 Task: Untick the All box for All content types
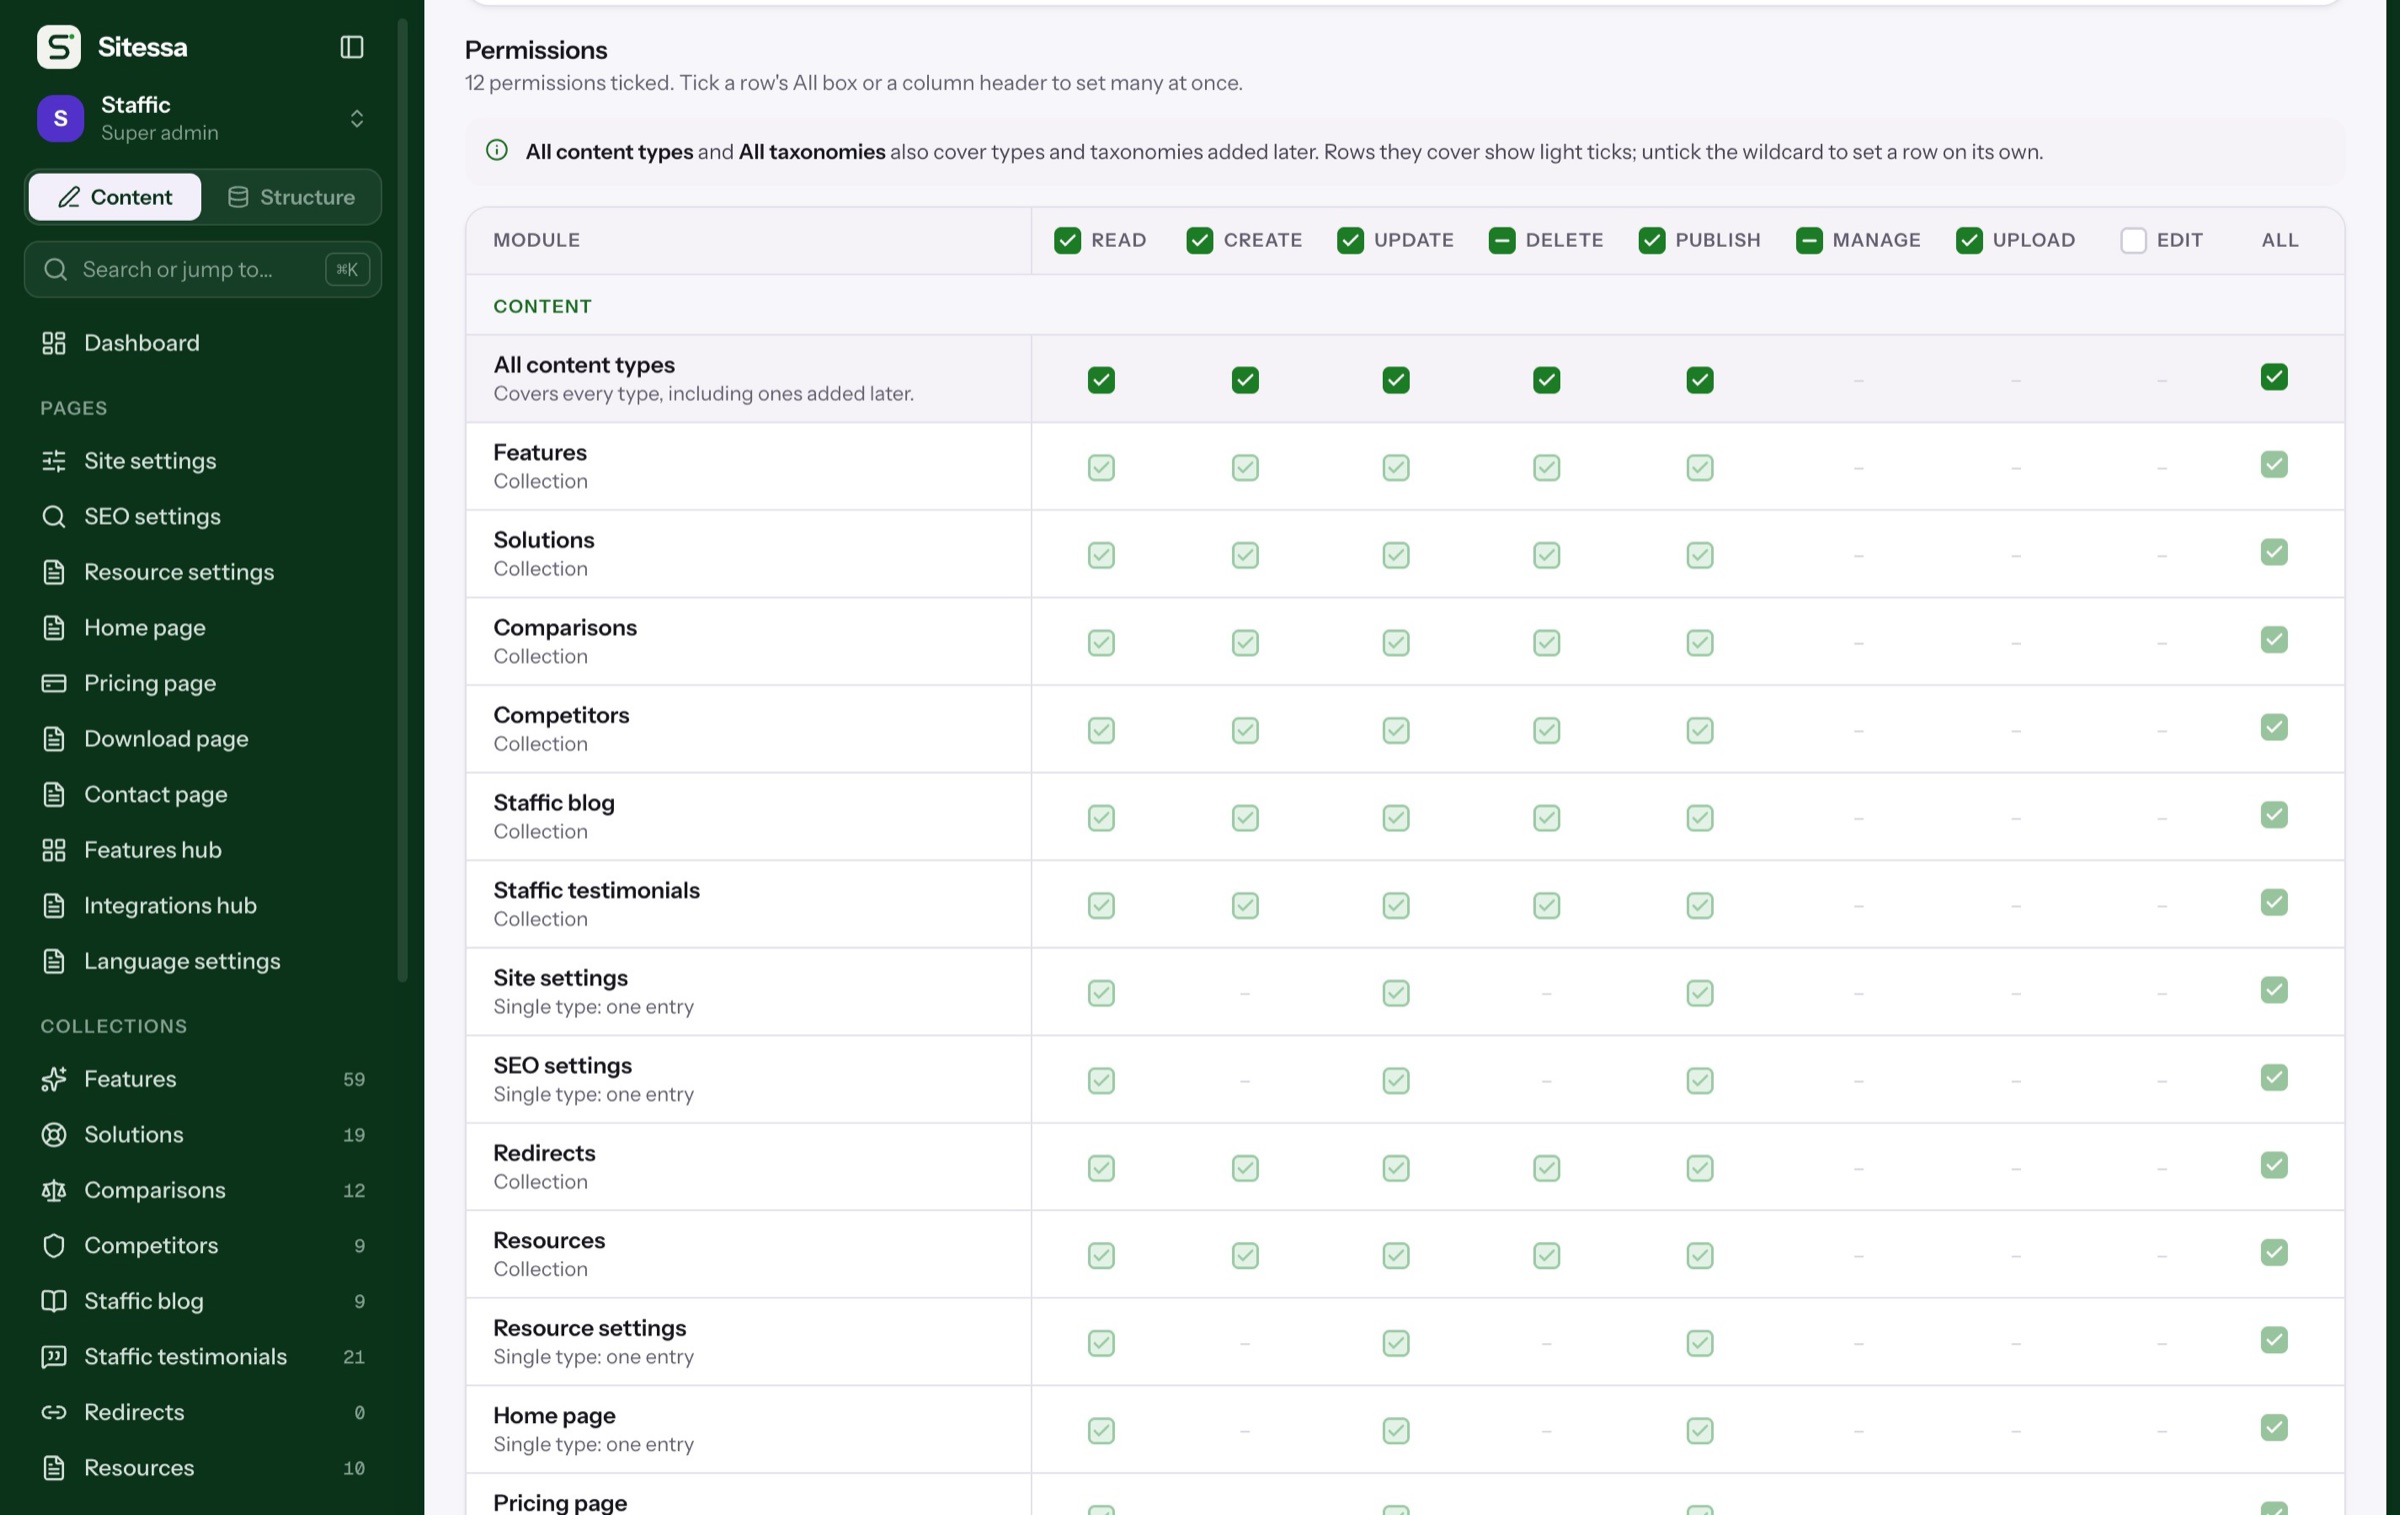pyautogui.click(x=2274, y=377)
